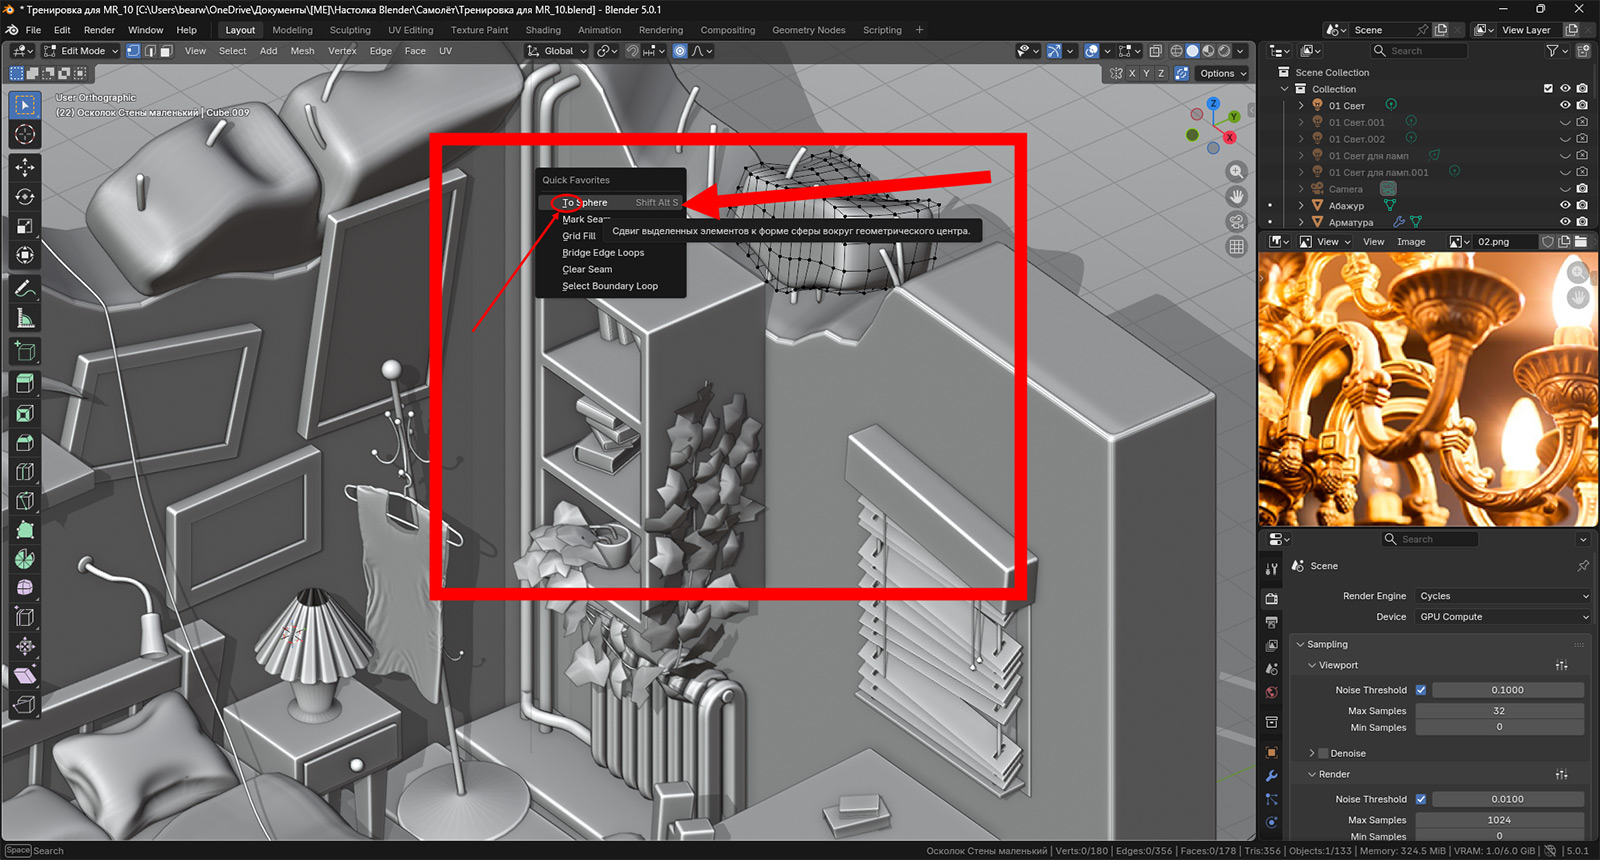Enable the Denoise checkbox
The width and height of the screenshot is (1600, 860).
tap(1323, 753)
